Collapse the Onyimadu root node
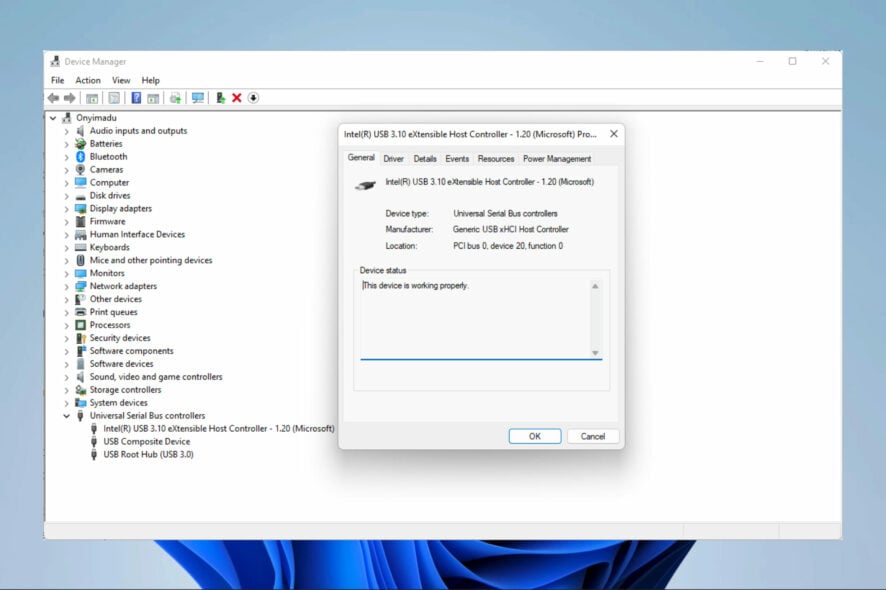Image resolution: width=886 pixels, height=590 pixels. 53,118
